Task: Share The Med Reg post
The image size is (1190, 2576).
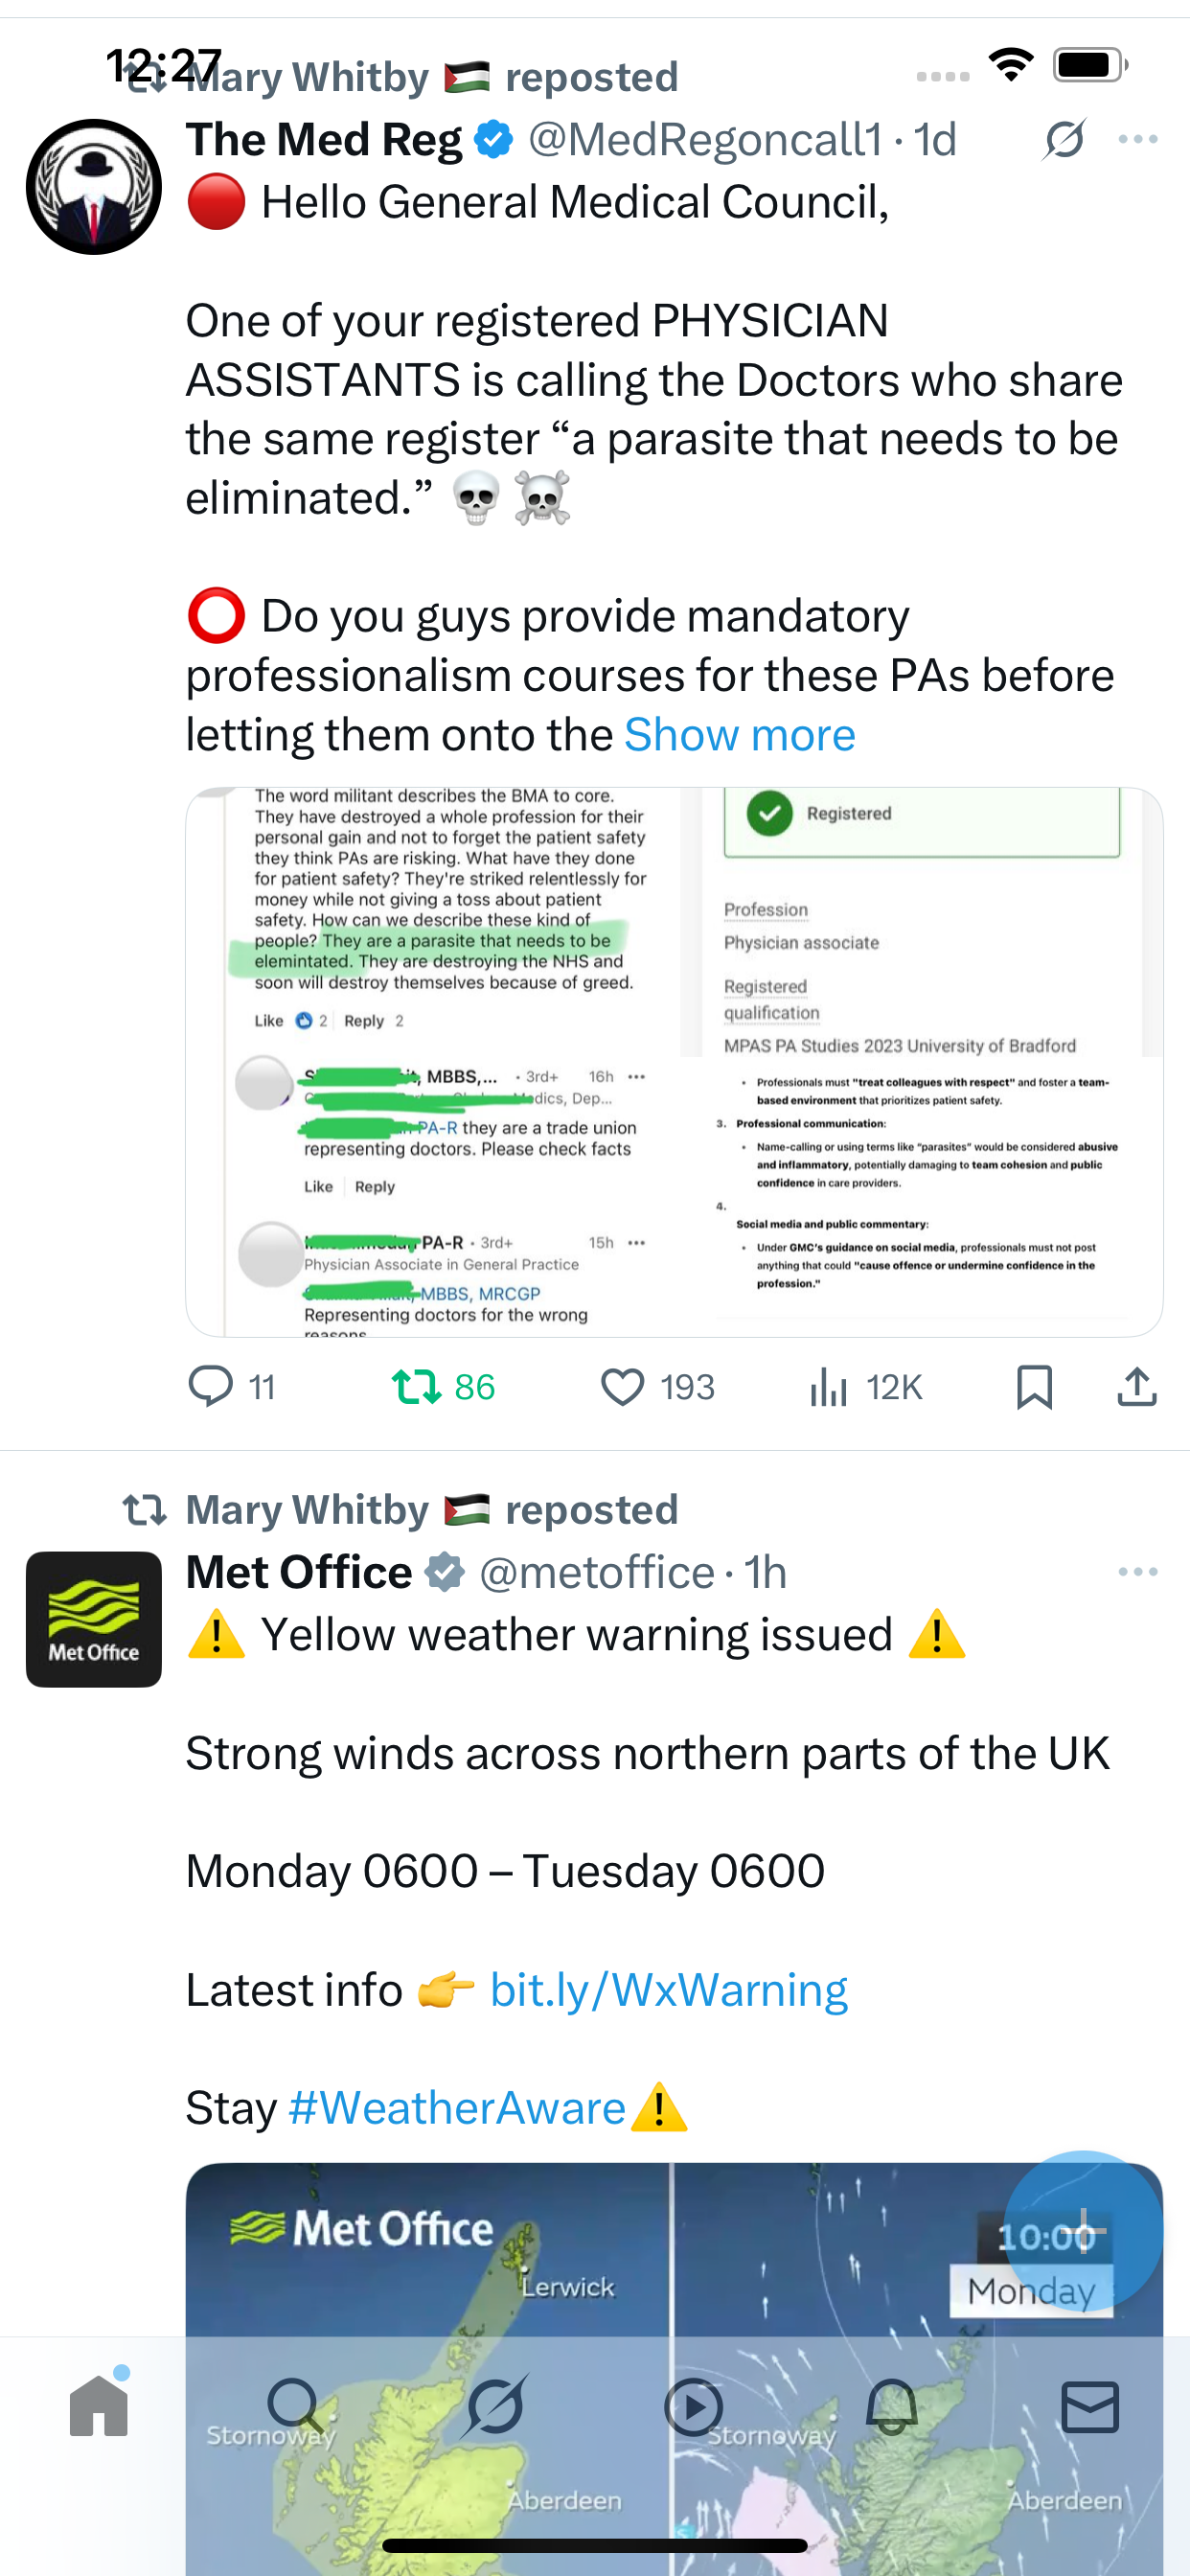Action: (x=1137, y=1387)
